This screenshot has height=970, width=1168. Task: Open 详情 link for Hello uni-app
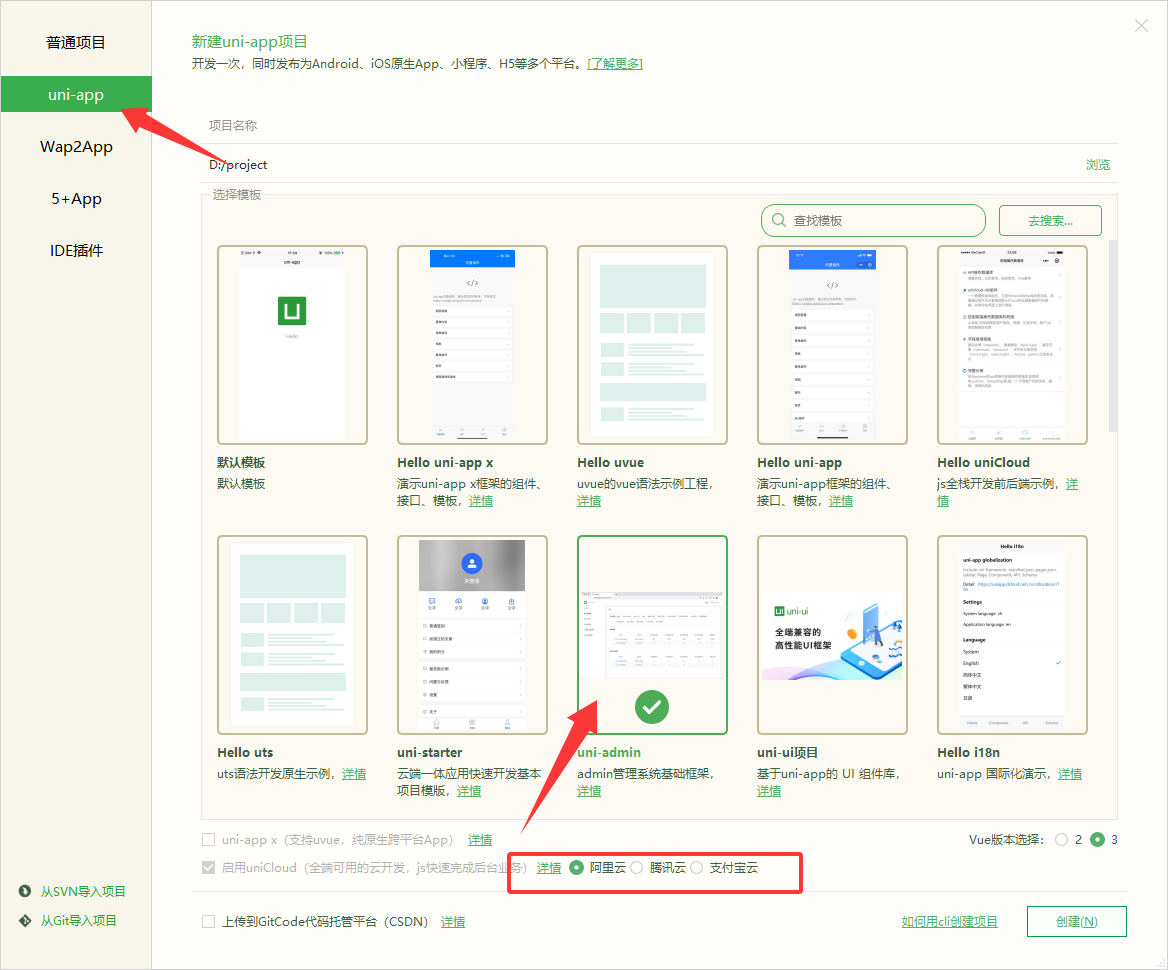[x=841, y=501]
